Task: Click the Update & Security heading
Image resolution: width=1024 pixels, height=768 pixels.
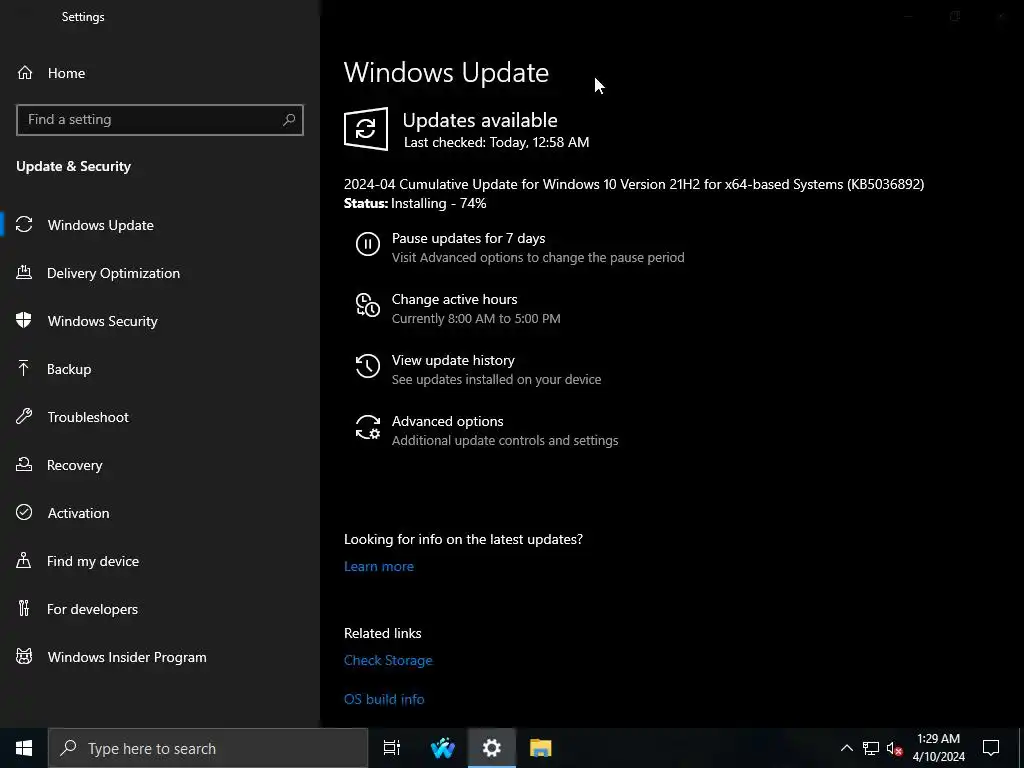Action: point(73,166)
